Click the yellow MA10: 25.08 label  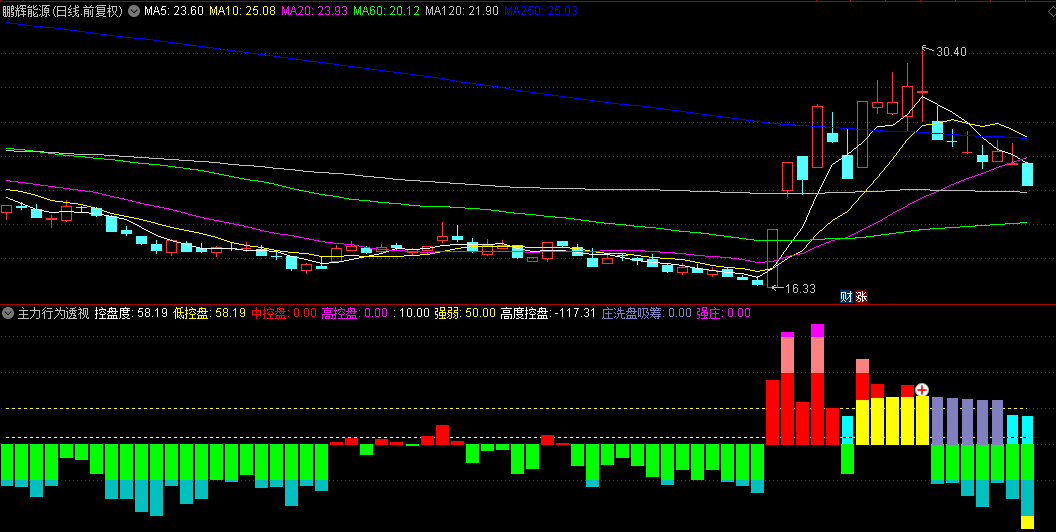[x=242, y=11]
